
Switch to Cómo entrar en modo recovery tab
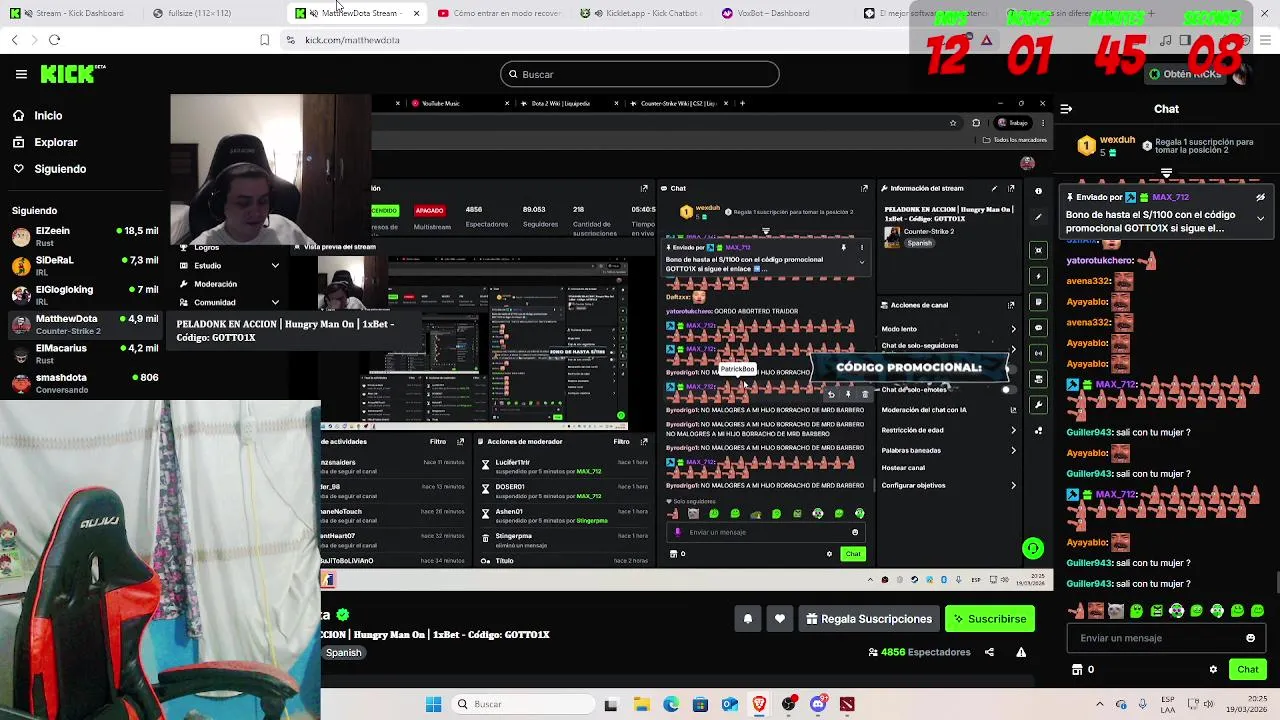pyautogui.click(x=498, y=13)
